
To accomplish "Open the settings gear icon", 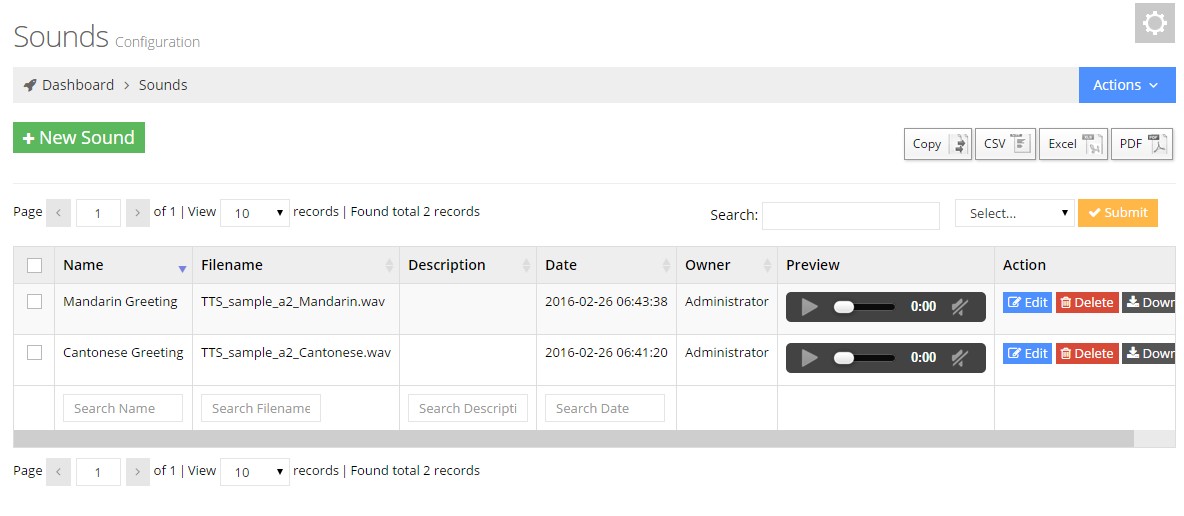I will click(1154, 23).
